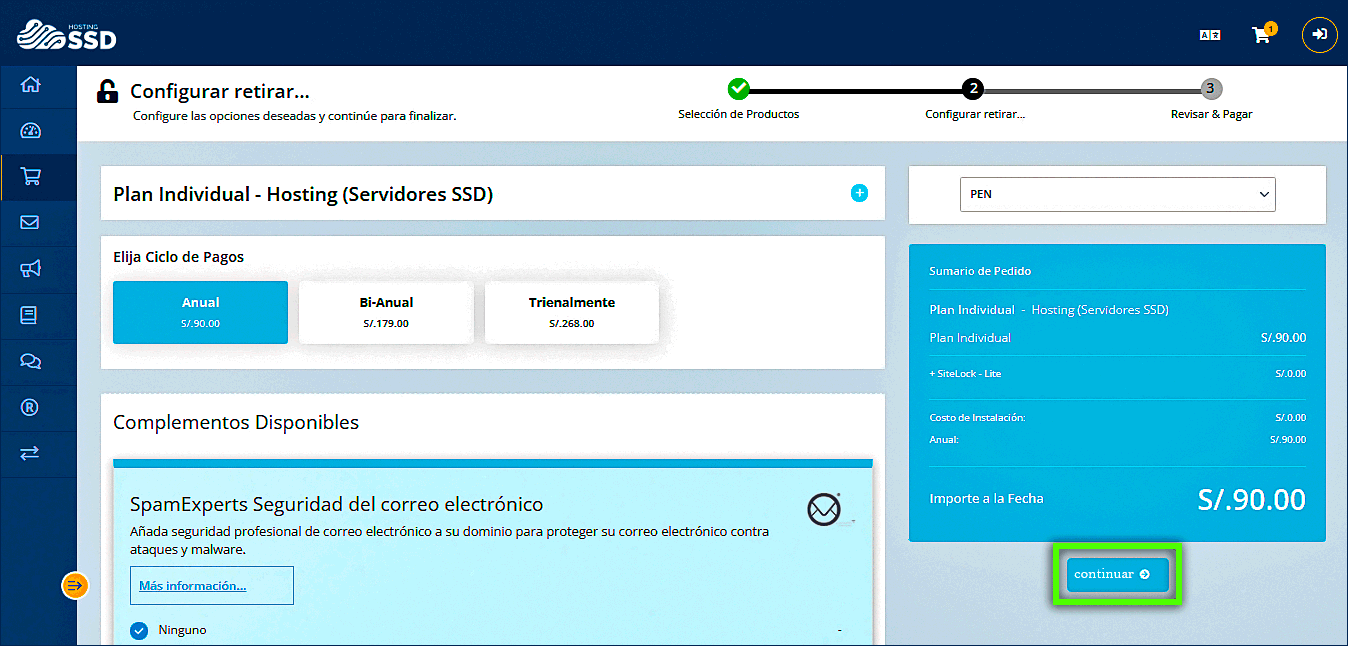
Task: Open the knowledgebase book icon
Action: click(x=30, y=314)
